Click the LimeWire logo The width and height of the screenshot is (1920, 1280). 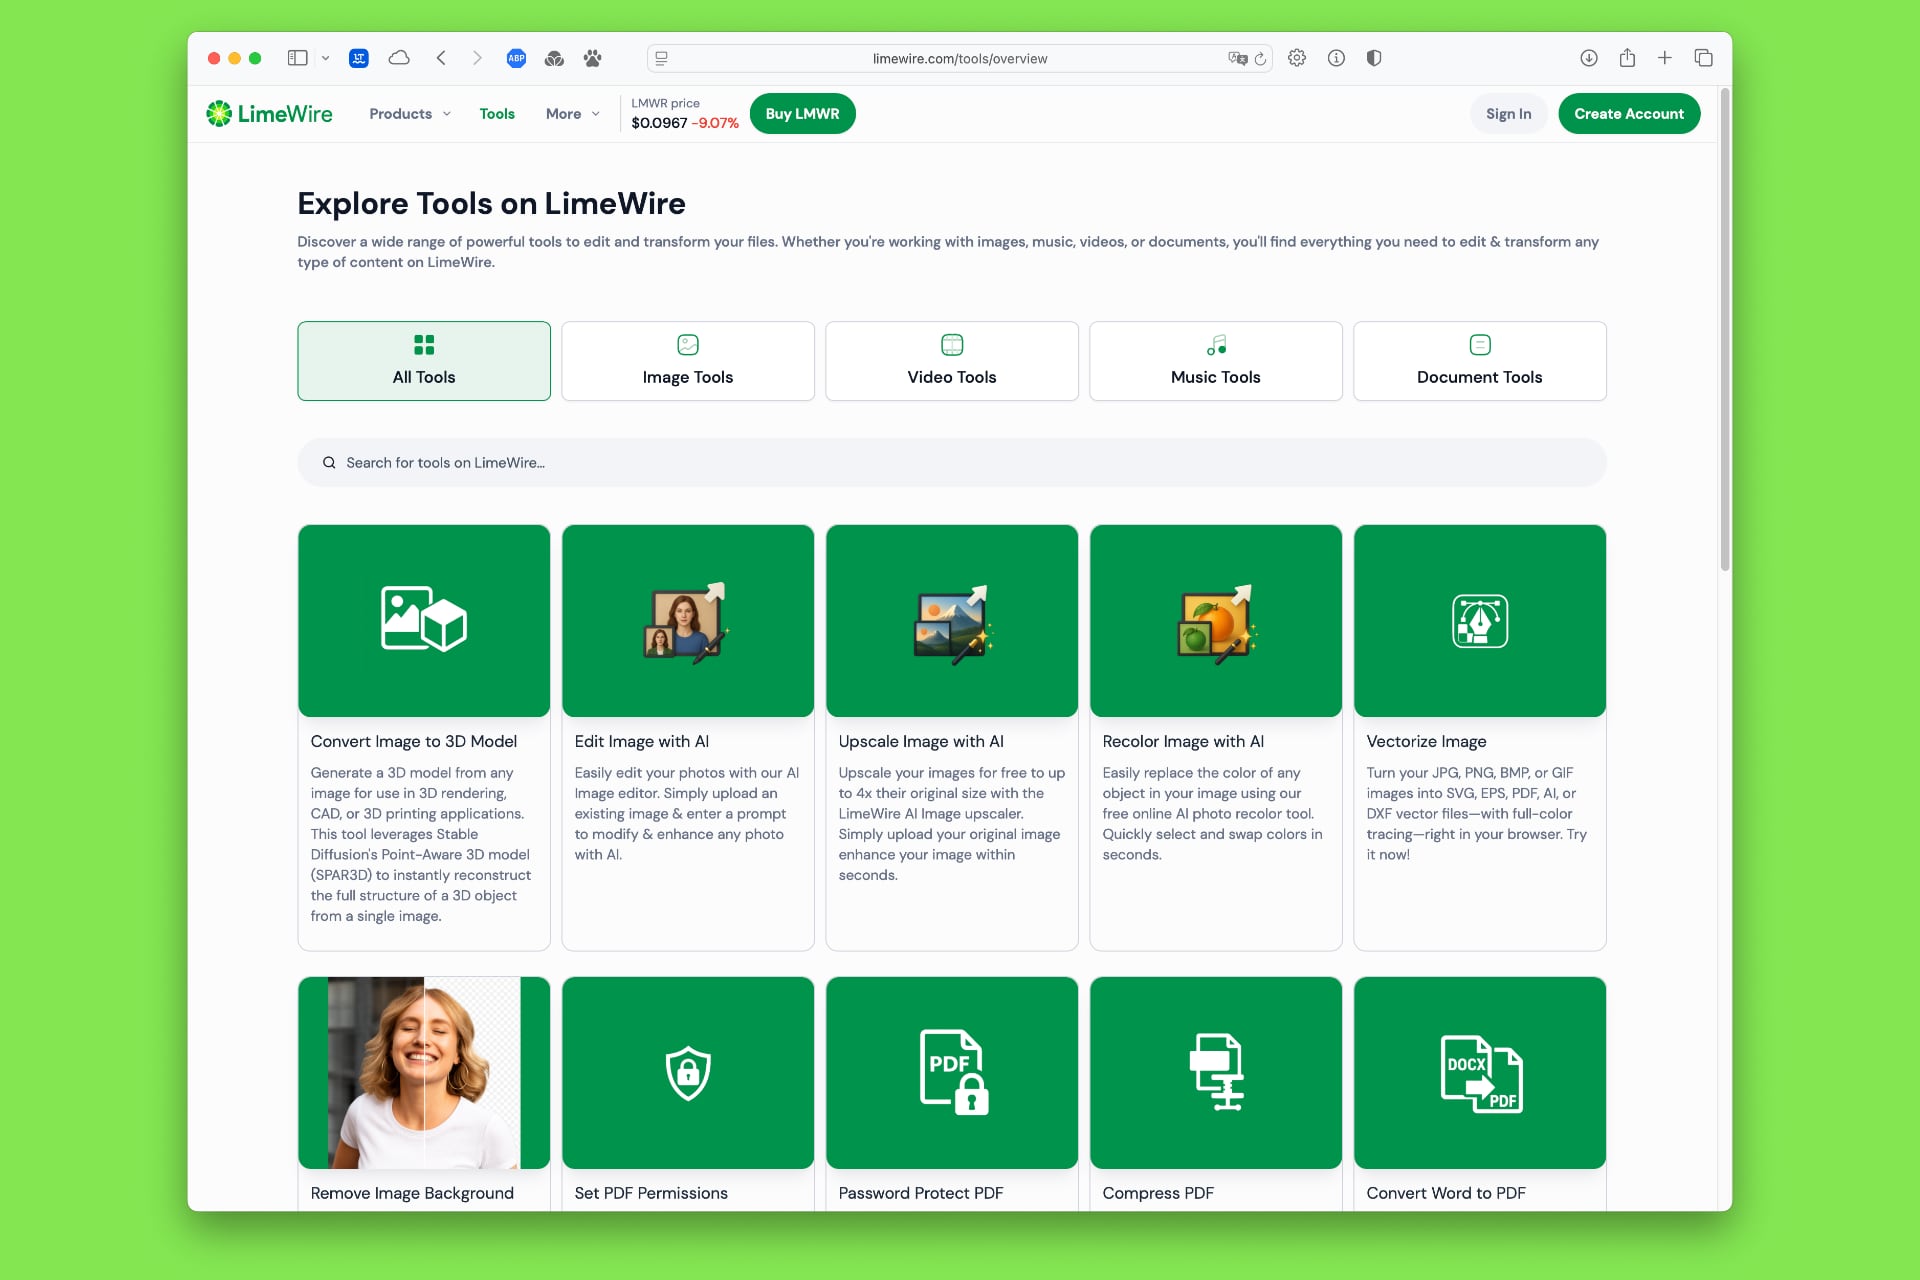tap(268, 113)
